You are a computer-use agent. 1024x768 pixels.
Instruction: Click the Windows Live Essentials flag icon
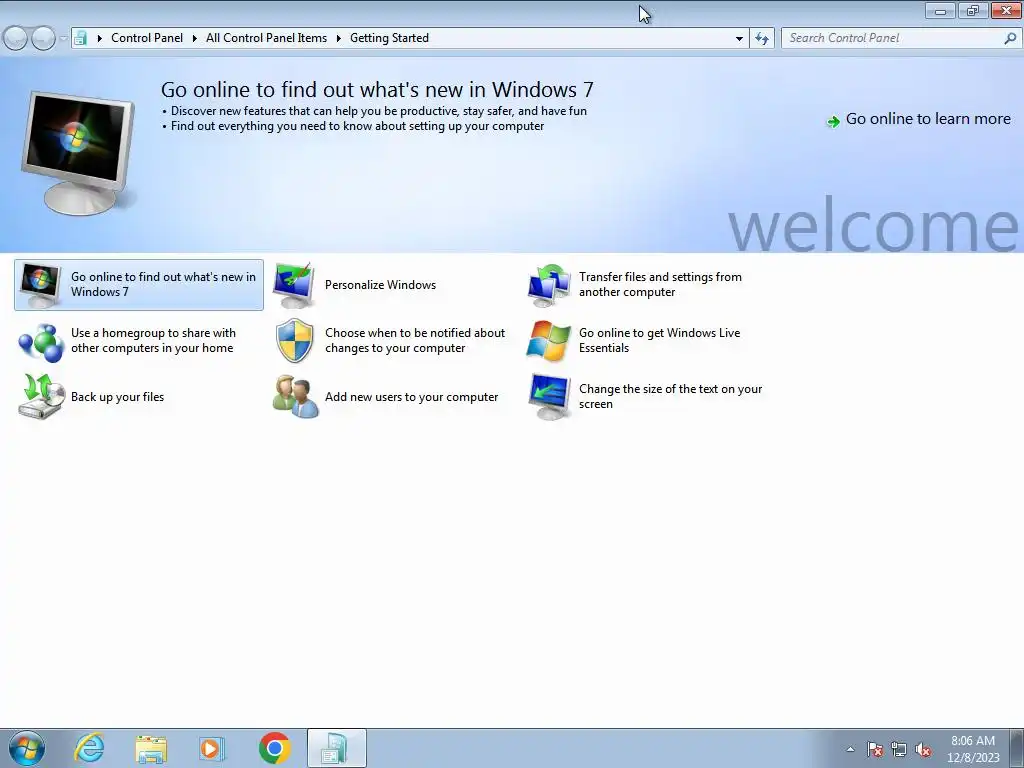549,340
